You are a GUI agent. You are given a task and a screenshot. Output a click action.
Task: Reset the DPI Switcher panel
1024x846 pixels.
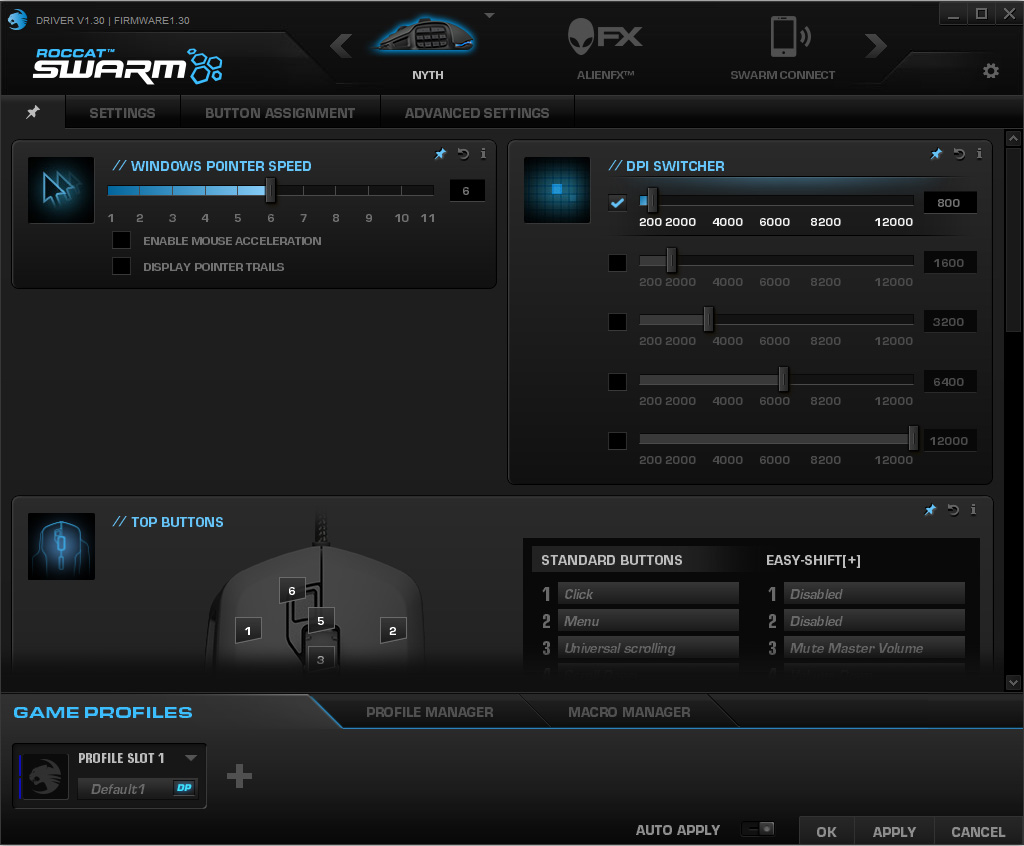(x=959, y=154)
